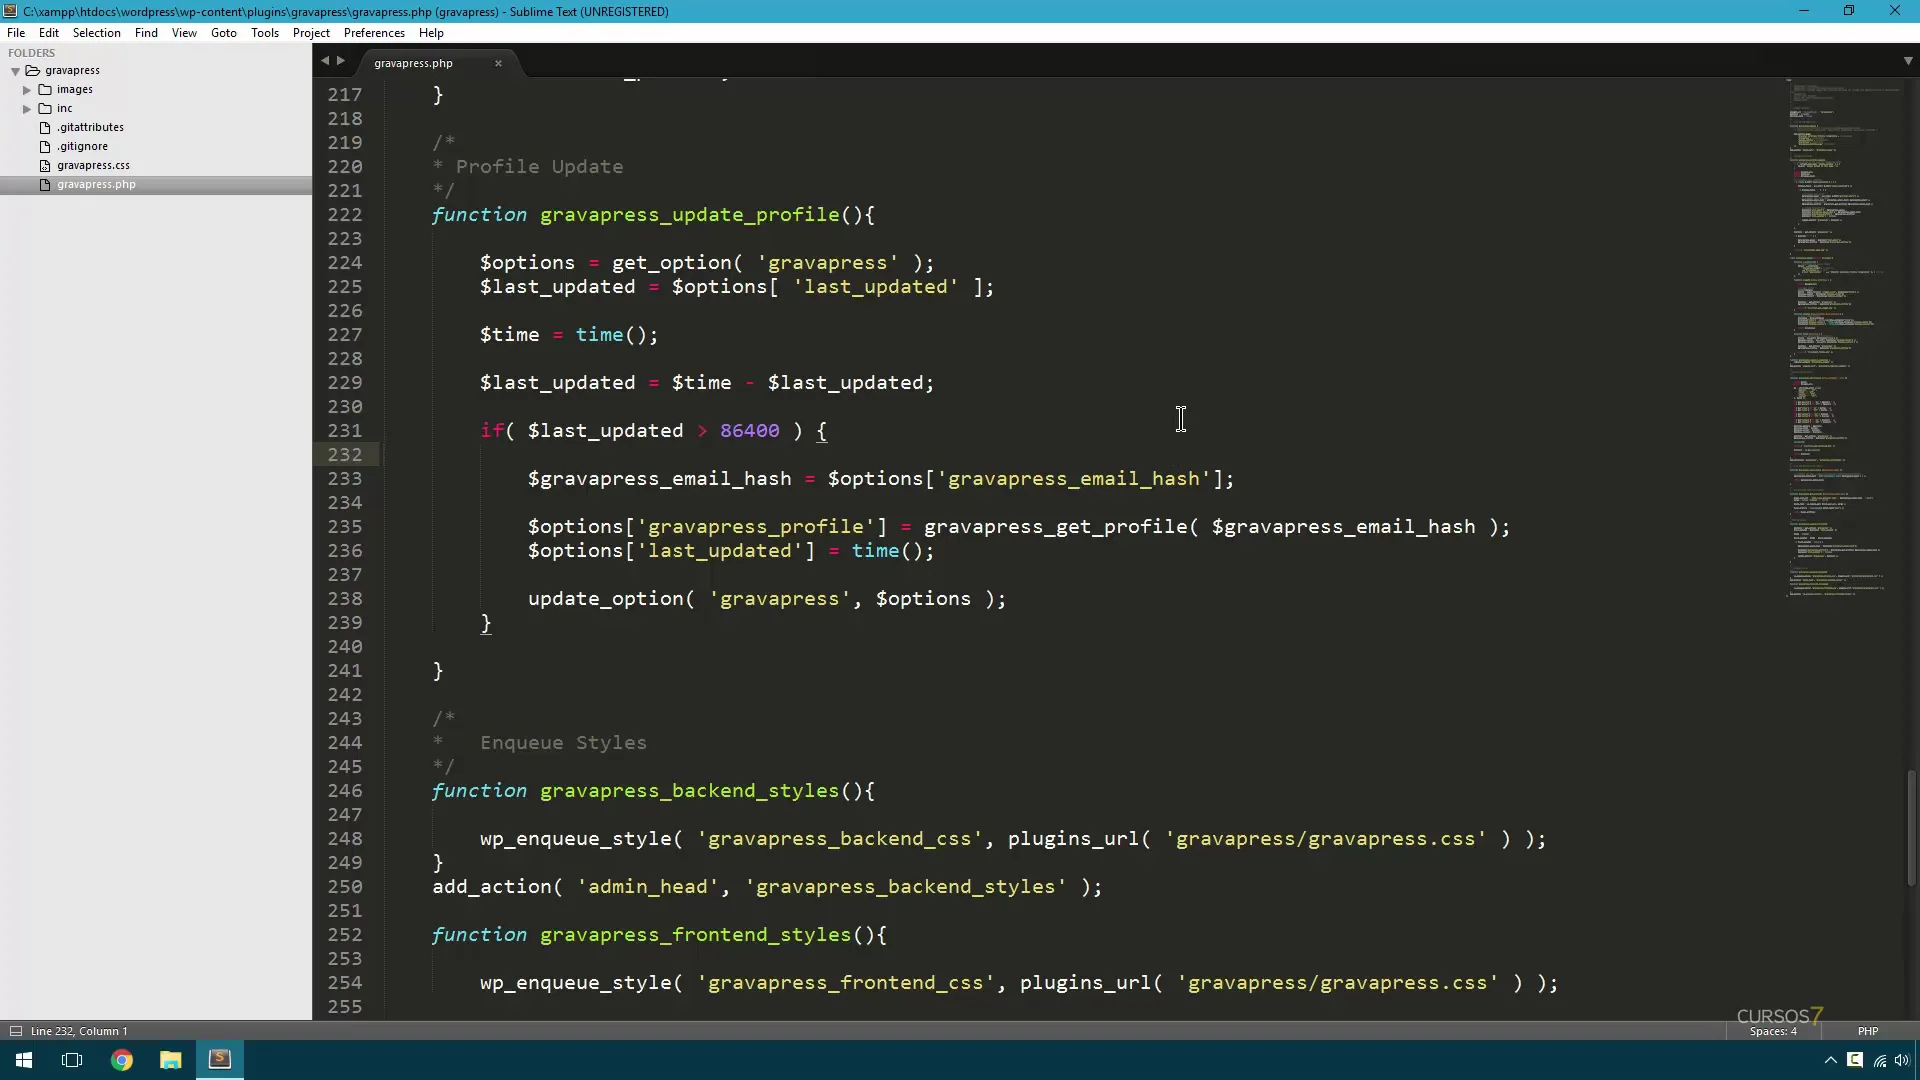Go to previous tab with left arrow
This screenshot has height=1080, width=1920.
pyautogui.click(x=324, y=61)
